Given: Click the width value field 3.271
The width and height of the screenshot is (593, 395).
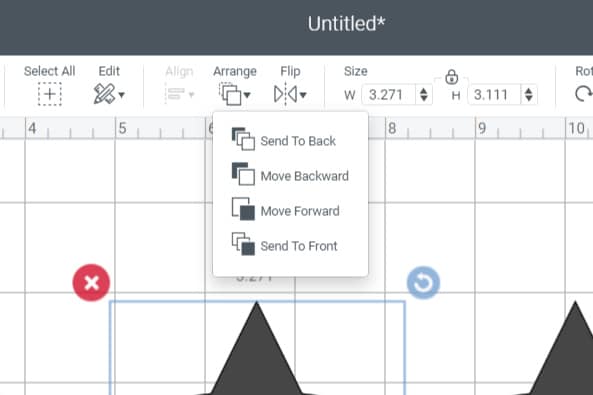Looking at the screenshot, I should [389, 95].
